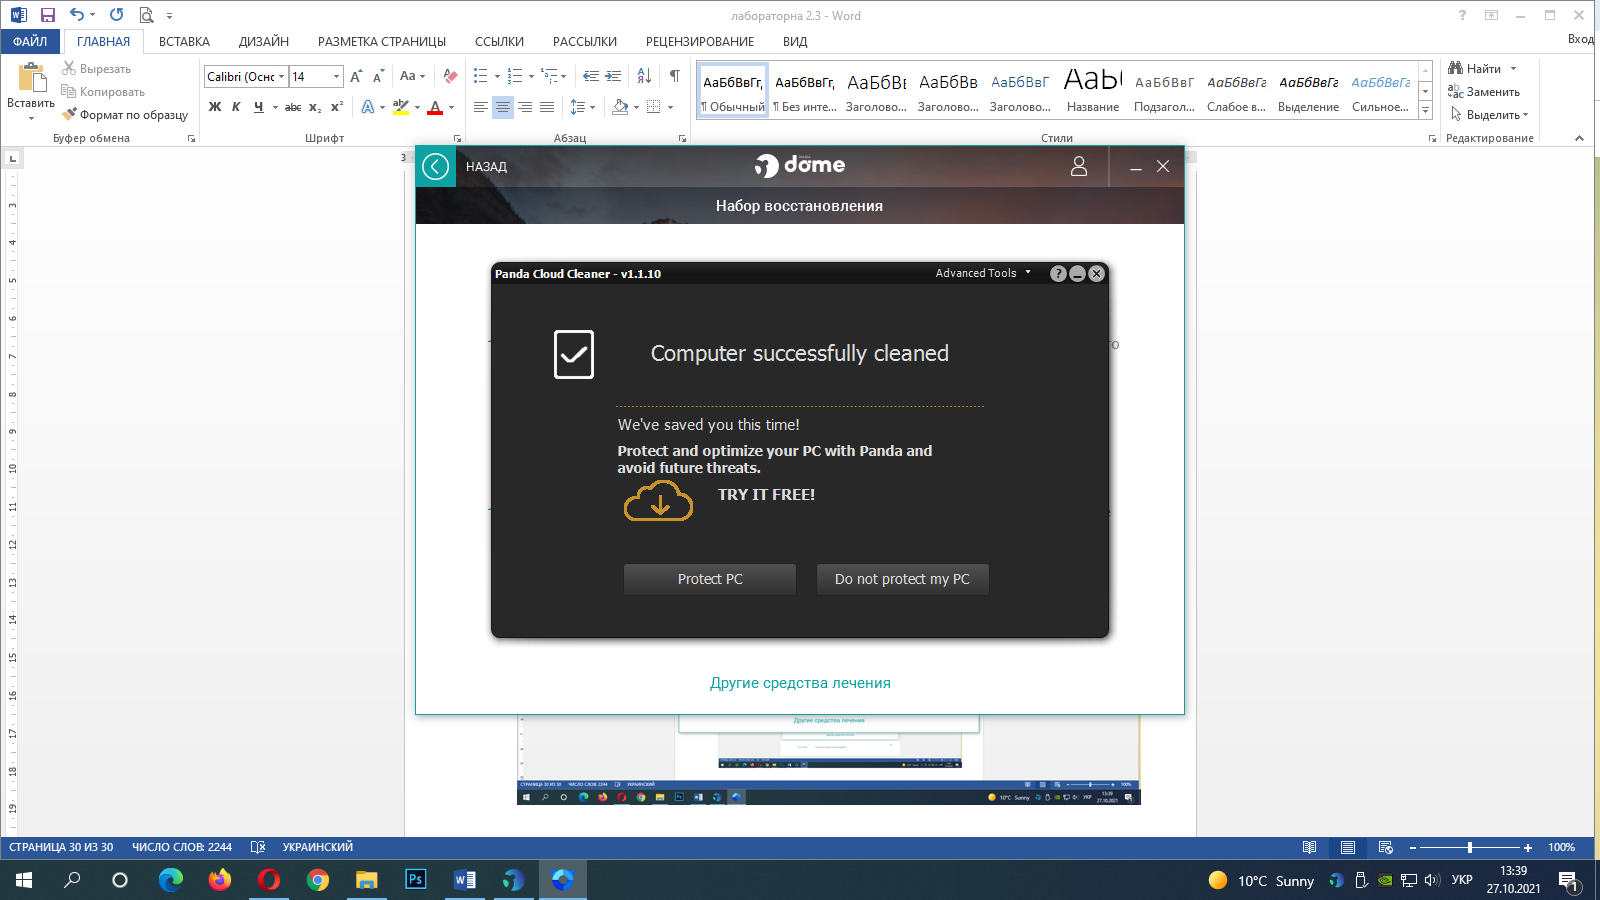Open the Advanced Tools dropdown in Cloud Cleaner
This screenshot has width=1600, height=900.
(x=983, y=273)
